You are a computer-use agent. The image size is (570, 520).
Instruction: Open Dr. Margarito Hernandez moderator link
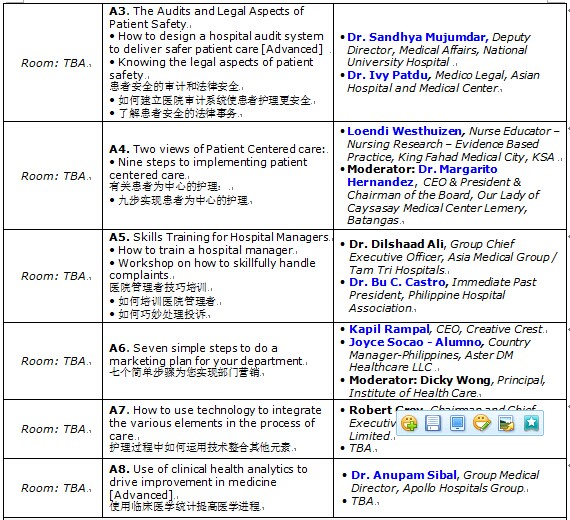422,175
